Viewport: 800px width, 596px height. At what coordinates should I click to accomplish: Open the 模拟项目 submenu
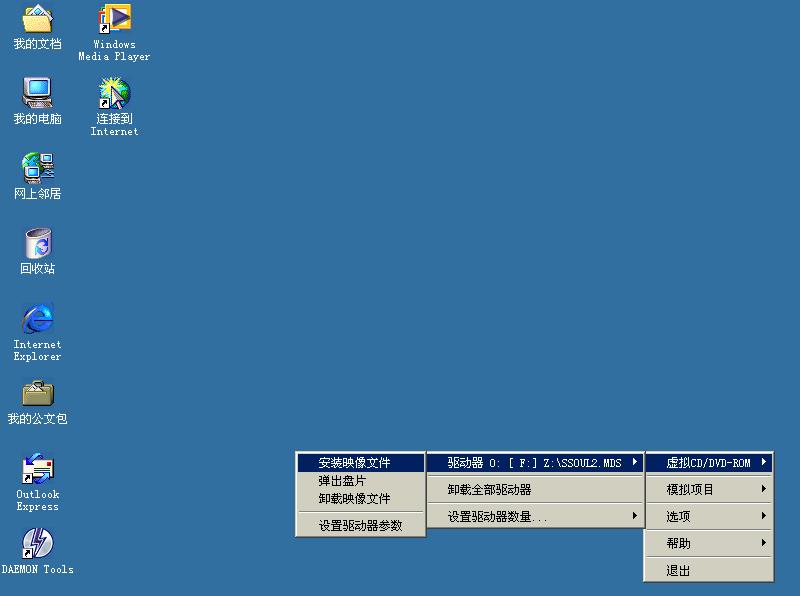(709, 490)
